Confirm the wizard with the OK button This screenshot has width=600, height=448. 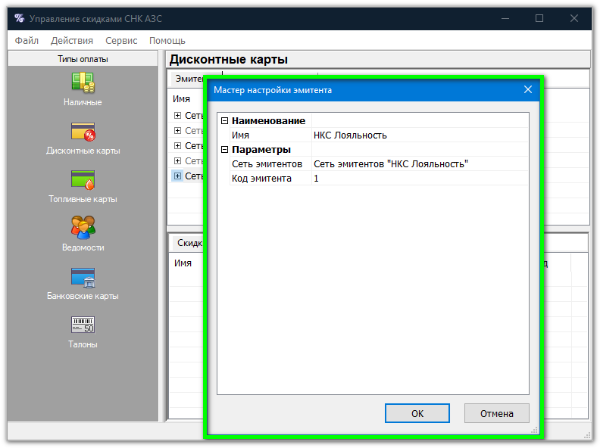point(417,413)
